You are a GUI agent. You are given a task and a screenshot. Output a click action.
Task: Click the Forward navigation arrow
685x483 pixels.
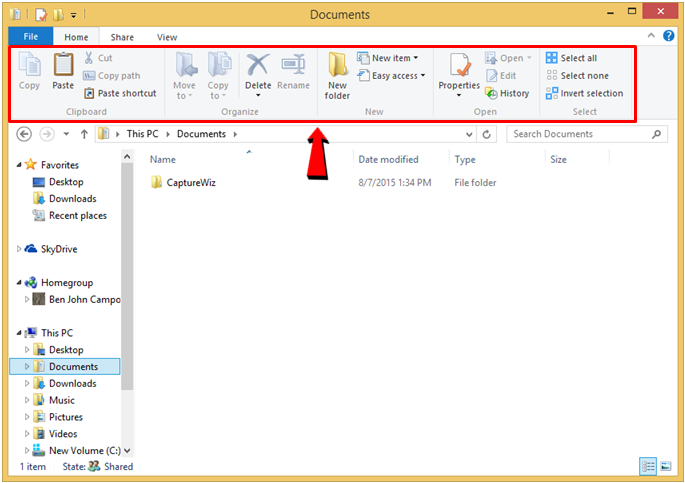point(47,134)
